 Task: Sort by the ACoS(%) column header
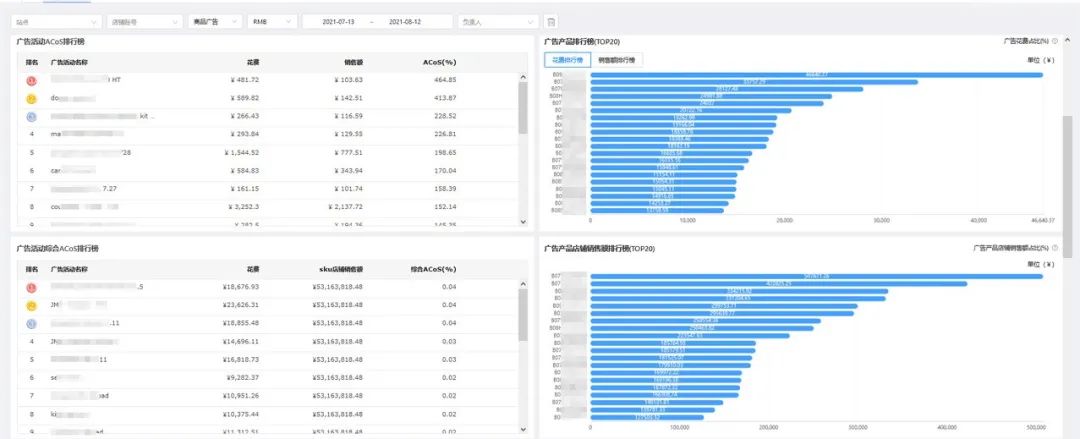(439, 61)
